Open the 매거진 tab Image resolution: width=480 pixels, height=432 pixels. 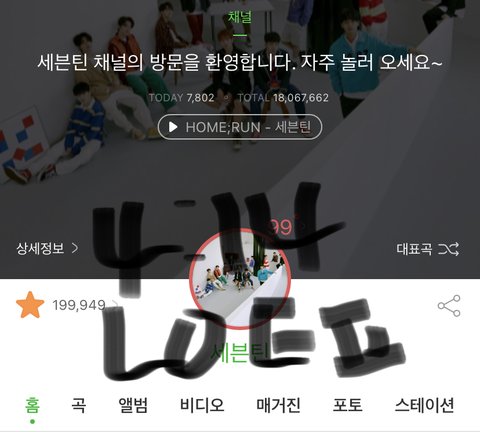(x=278, y=405)
